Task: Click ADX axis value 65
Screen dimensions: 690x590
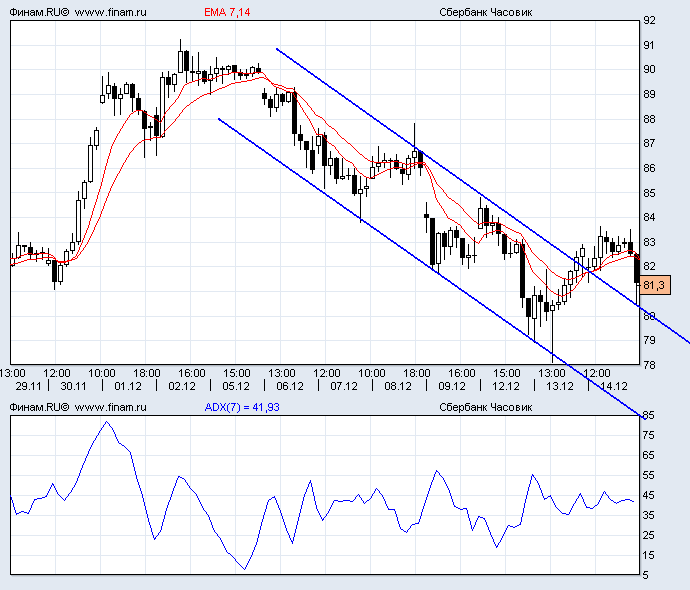Action: [648, 455]
